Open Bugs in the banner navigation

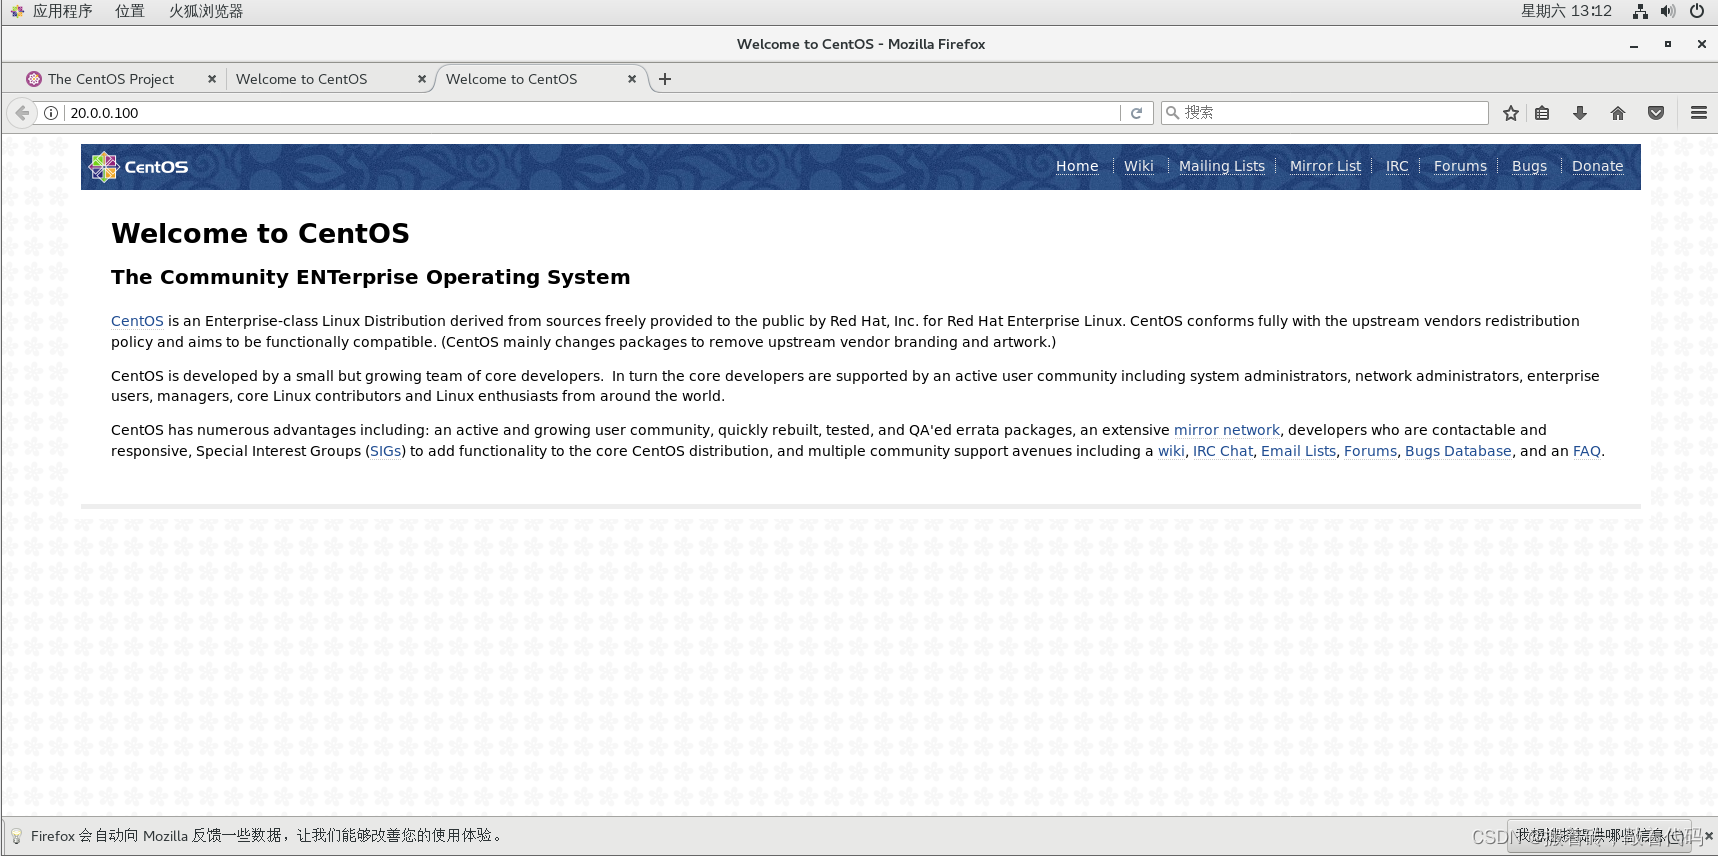coord(1530,166)
